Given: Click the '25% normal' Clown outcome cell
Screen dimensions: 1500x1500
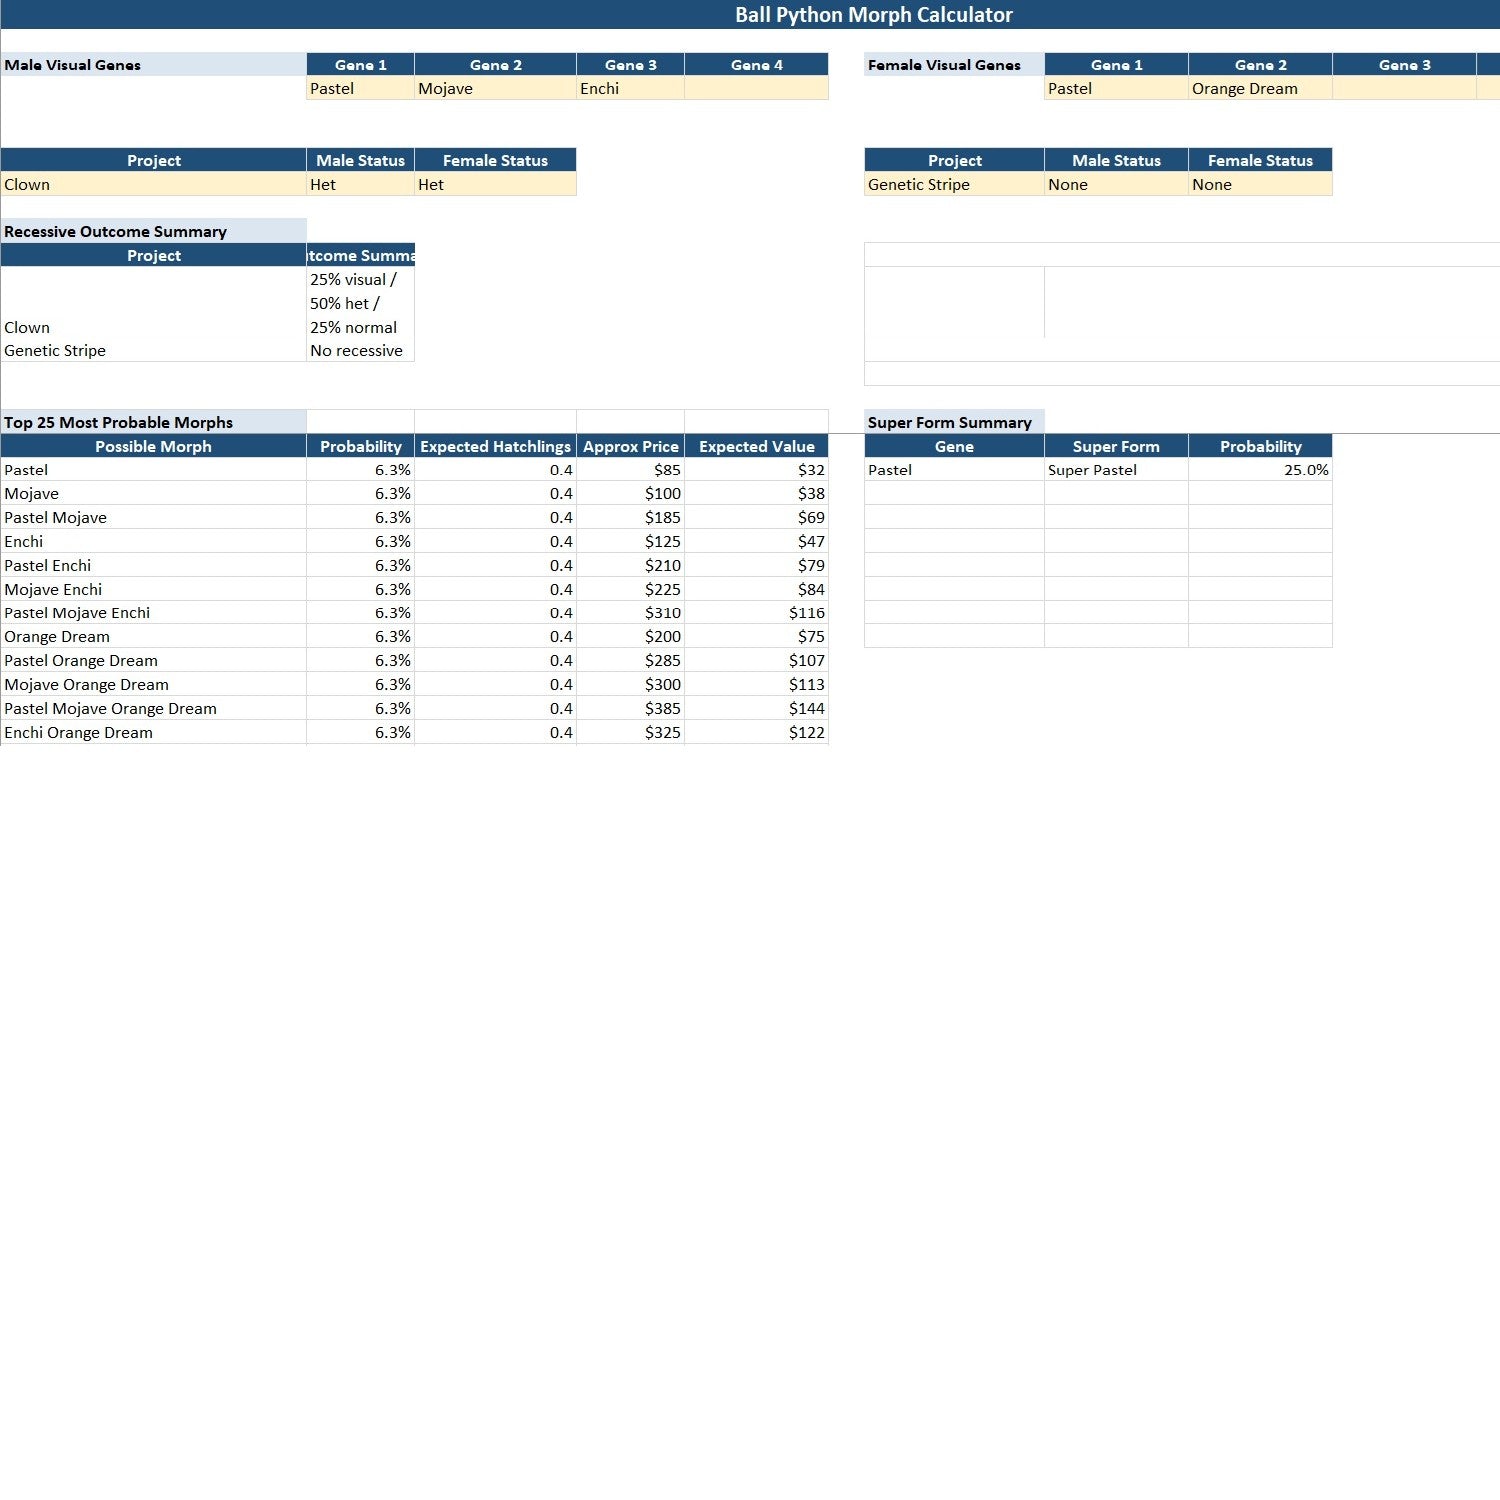Looking at the screenshot, I should (x=360, y=303).
